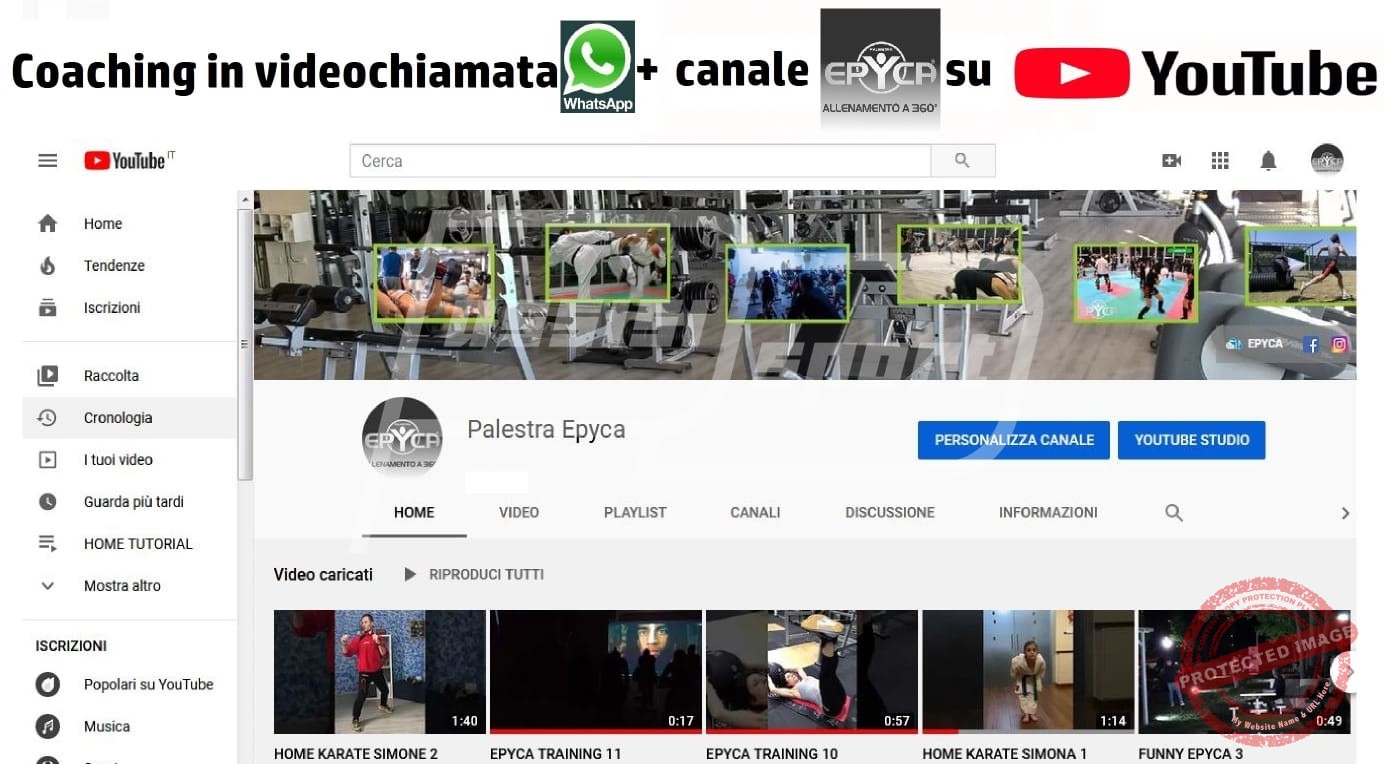Viewport: 1392px width, 764px height.
Task: Open the notifications bell
Action: pos(1268,161)
